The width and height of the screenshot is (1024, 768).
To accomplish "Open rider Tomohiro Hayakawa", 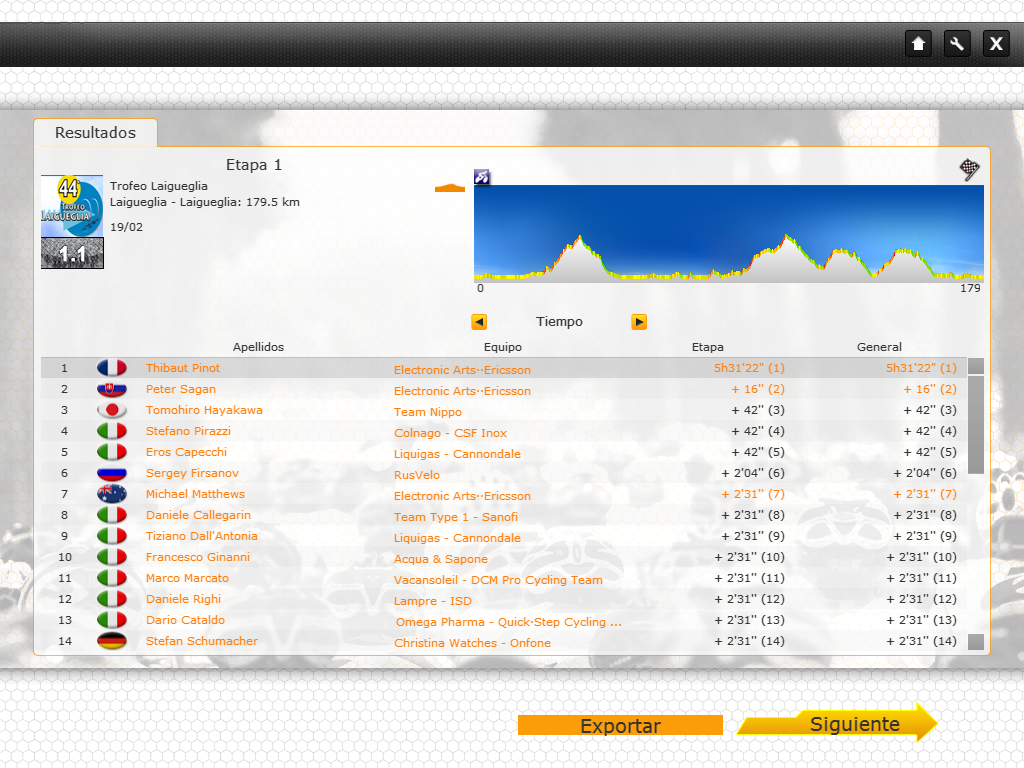I will coord(204,410).
